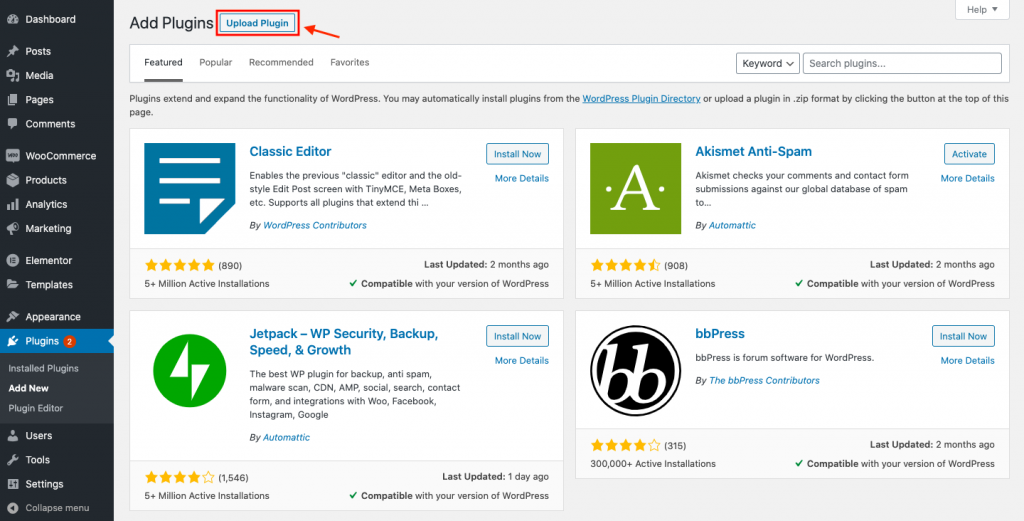This screenshot has width=1024, height=521.
Task: Click the Akismet green logo thumbnail
Action: click(635, 189)
